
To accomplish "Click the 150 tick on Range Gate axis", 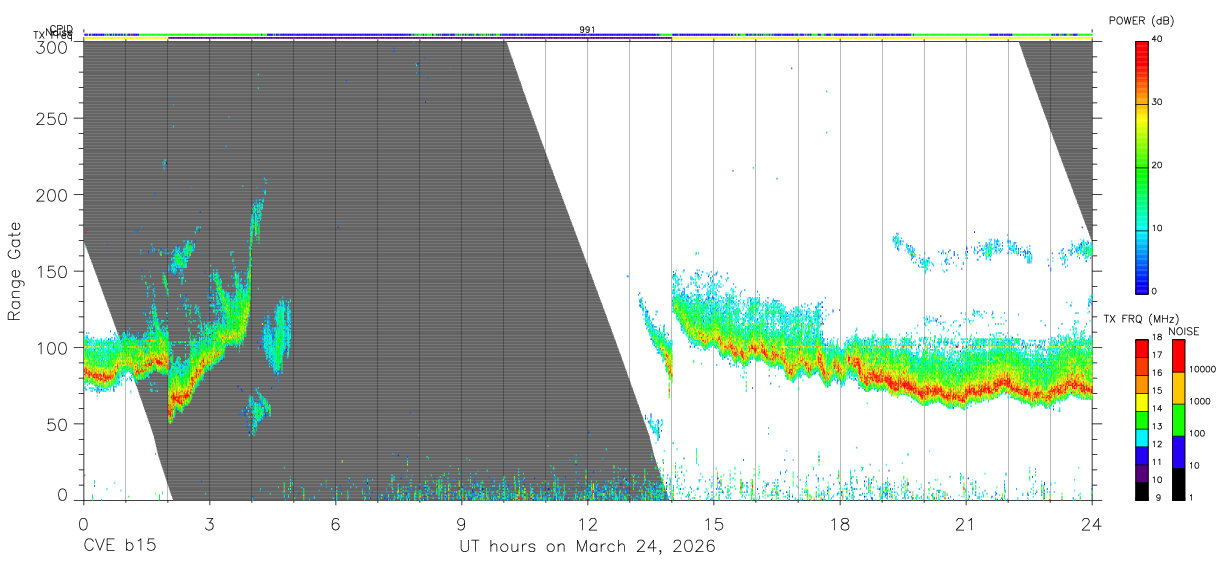I will (x=52, y=271).
